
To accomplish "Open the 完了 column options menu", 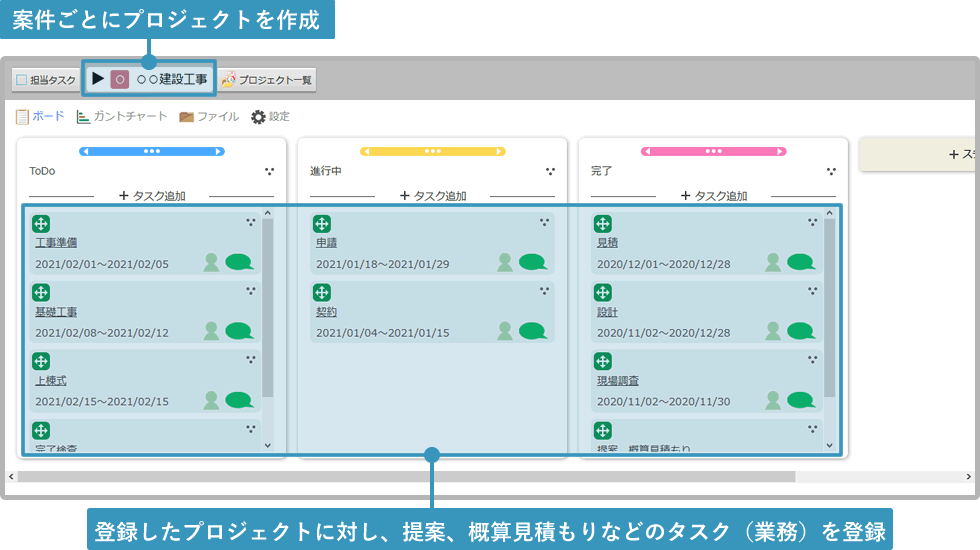I will (831, 171).
